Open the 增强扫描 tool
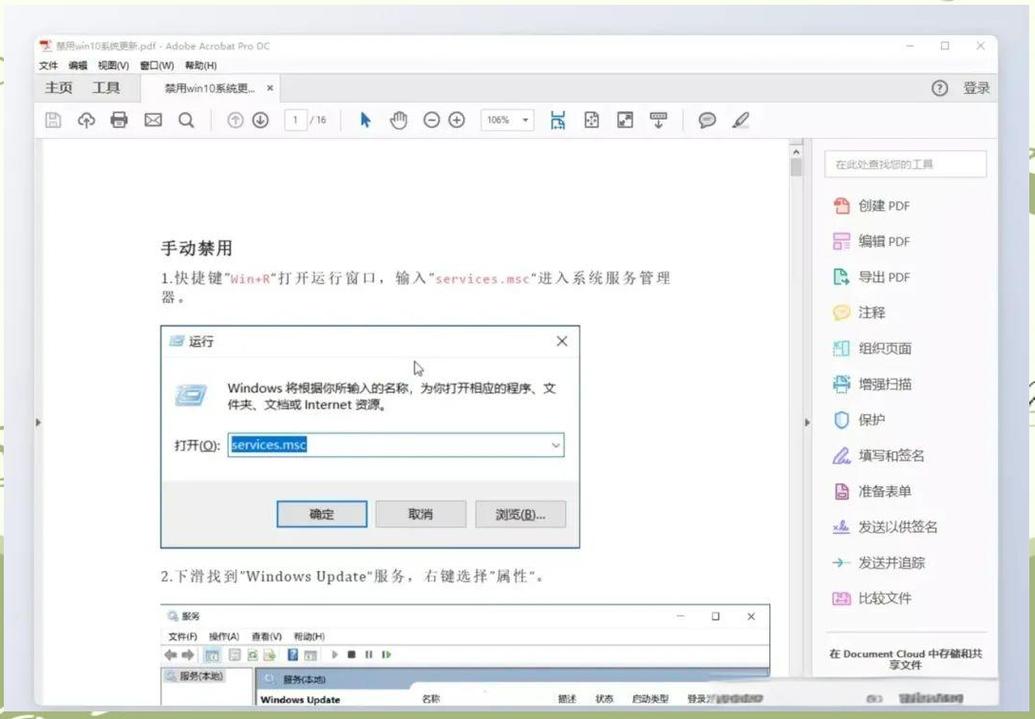The width and height of the screenshot is (1035, 719). [886, 383]
